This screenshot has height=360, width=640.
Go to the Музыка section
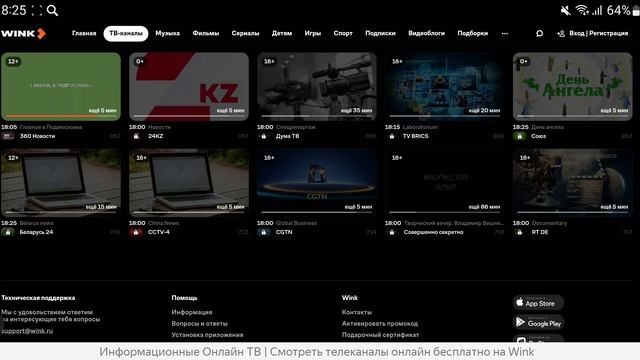(167, 33)
